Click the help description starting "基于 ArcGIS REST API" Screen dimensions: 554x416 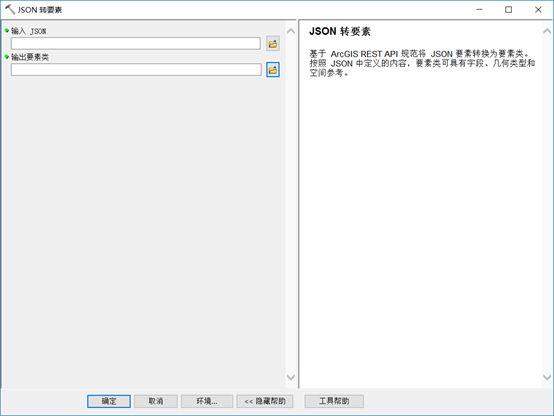422,63
